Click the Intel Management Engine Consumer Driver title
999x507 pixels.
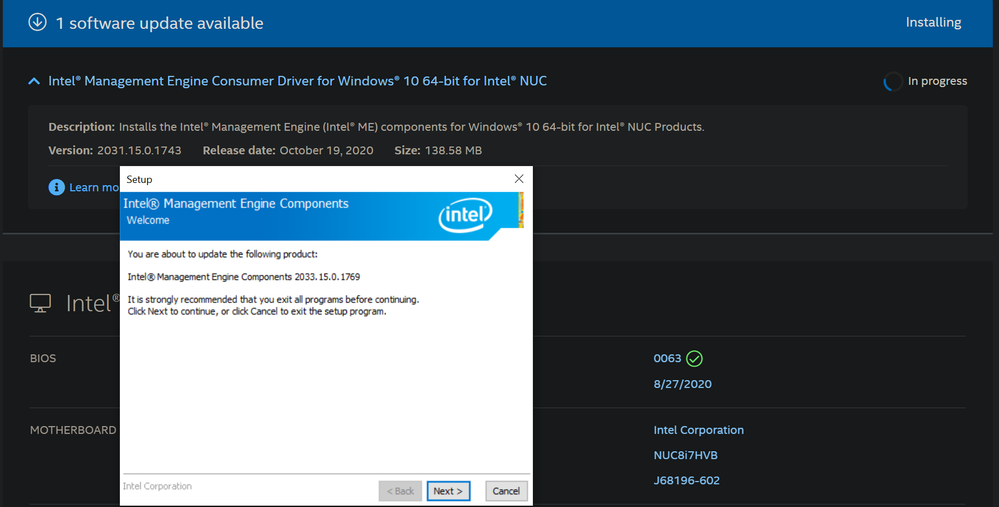[x=297, y=81]
